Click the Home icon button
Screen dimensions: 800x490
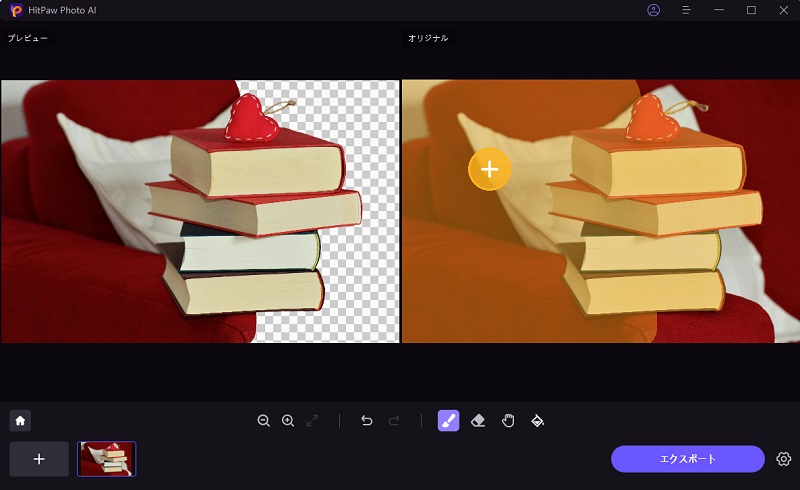tap(19, 421)
